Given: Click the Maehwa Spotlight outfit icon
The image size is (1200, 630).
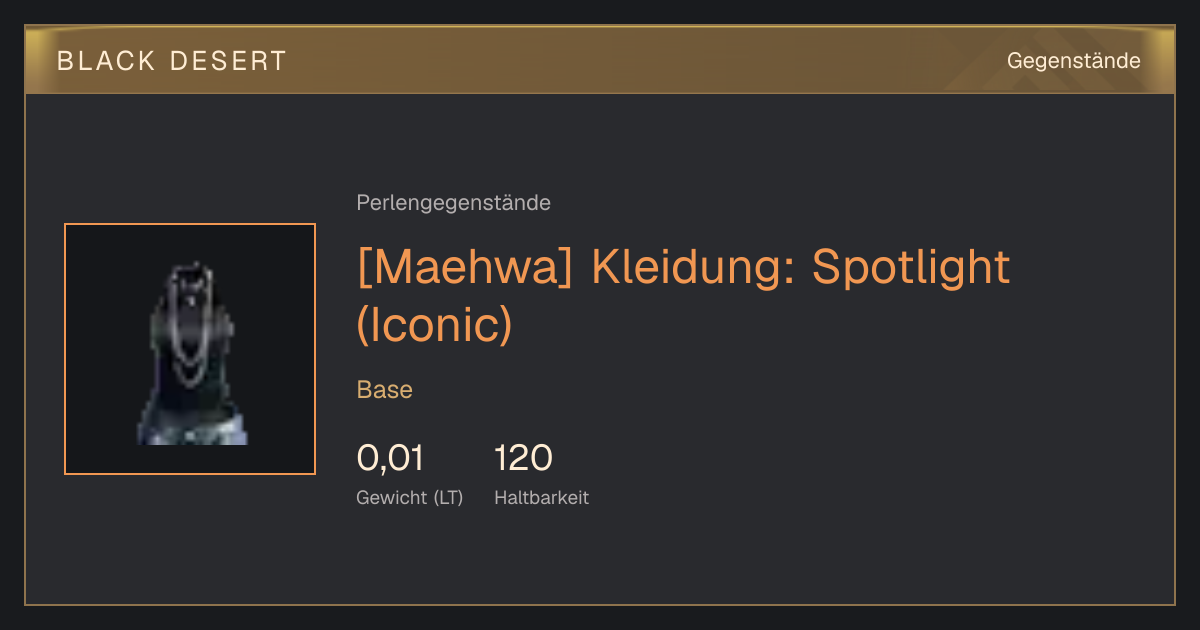Looking at the screenshot, I should click(x=190, y=349).
